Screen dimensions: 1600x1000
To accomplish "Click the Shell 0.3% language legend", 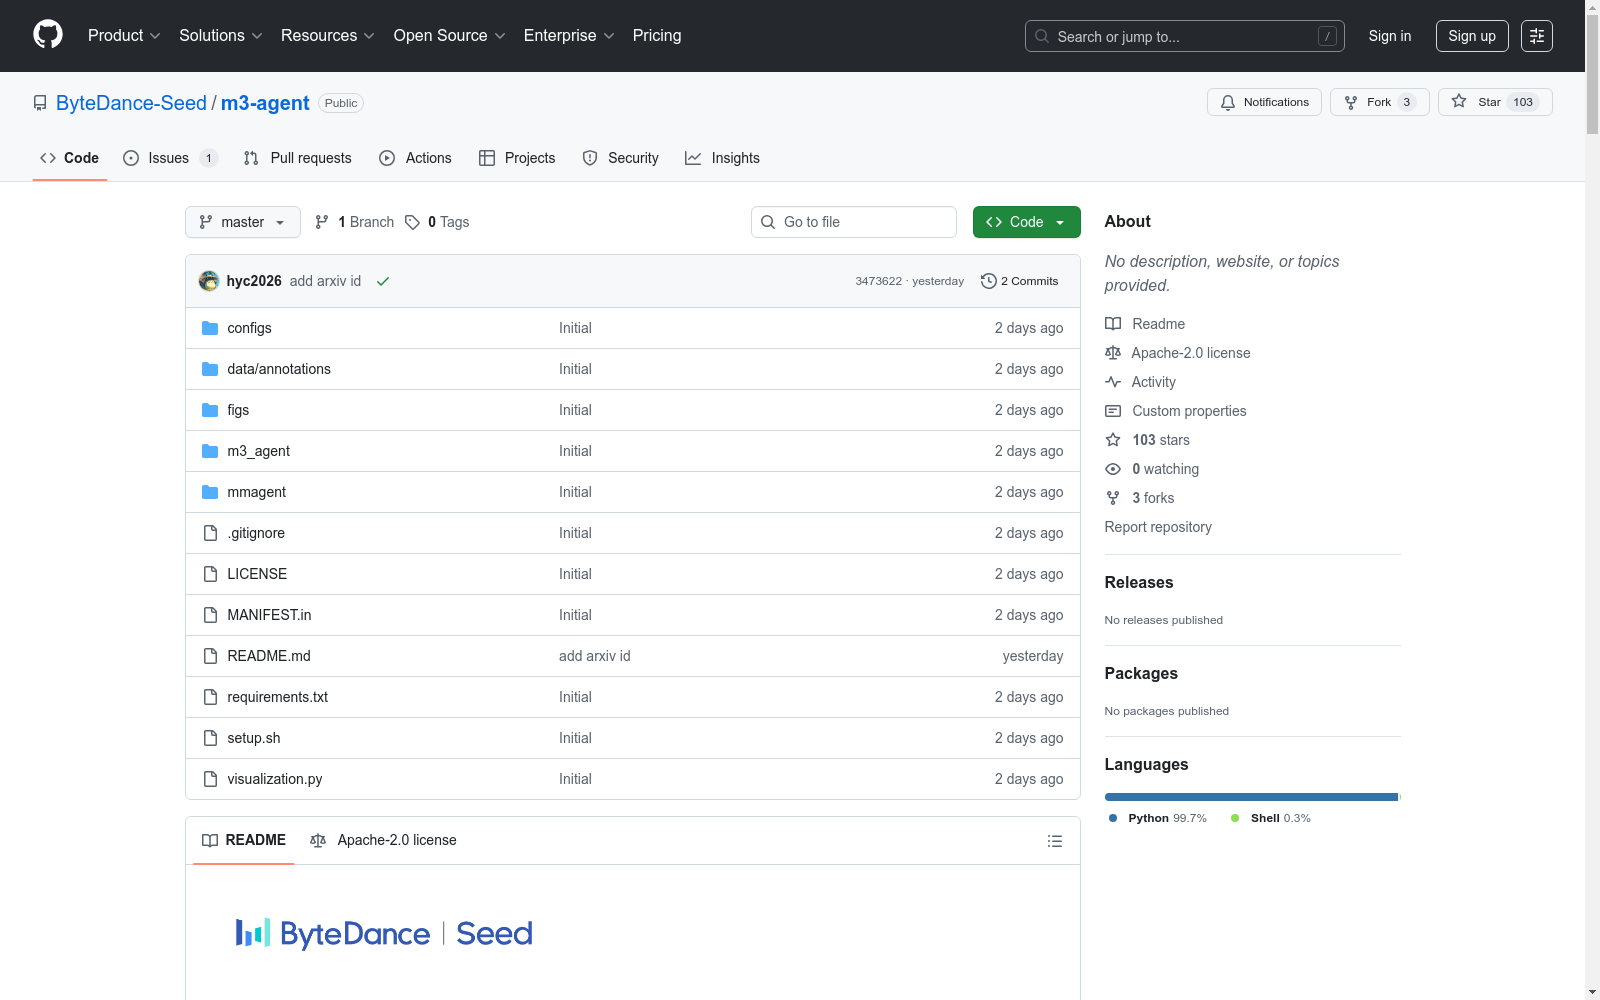I will 1271,818.
